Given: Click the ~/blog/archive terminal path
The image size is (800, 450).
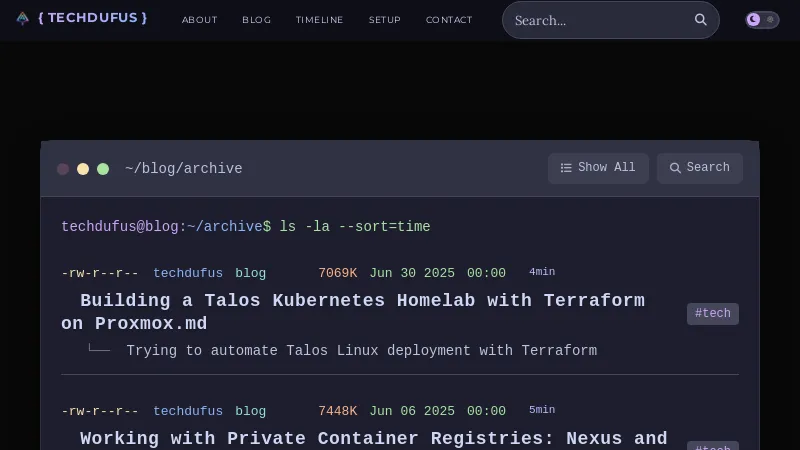Looking at the screenshot, I should tap(183, 169).
